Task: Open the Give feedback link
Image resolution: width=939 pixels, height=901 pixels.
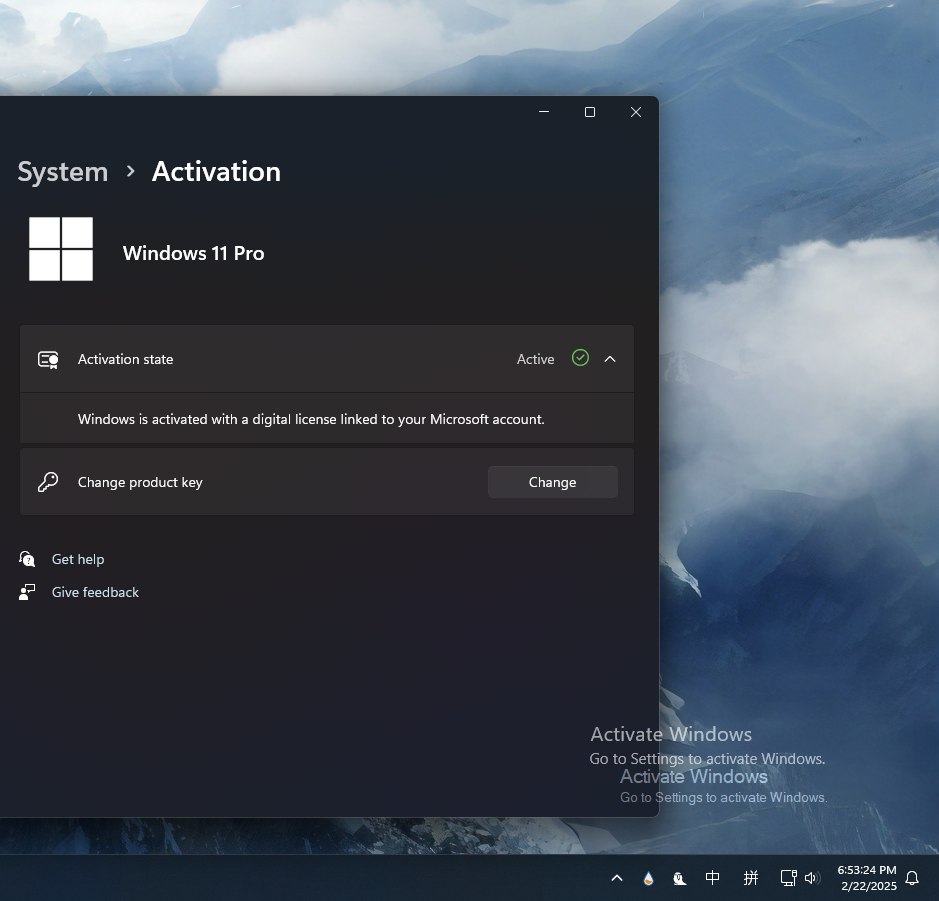Action: [95, 592]
